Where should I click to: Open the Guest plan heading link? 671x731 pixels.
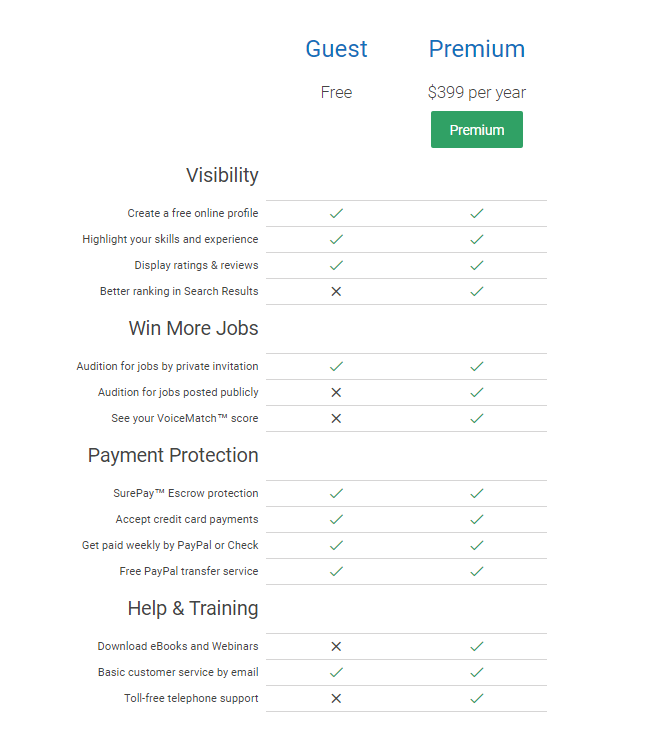pyautogui.click(x=336, y=49)
